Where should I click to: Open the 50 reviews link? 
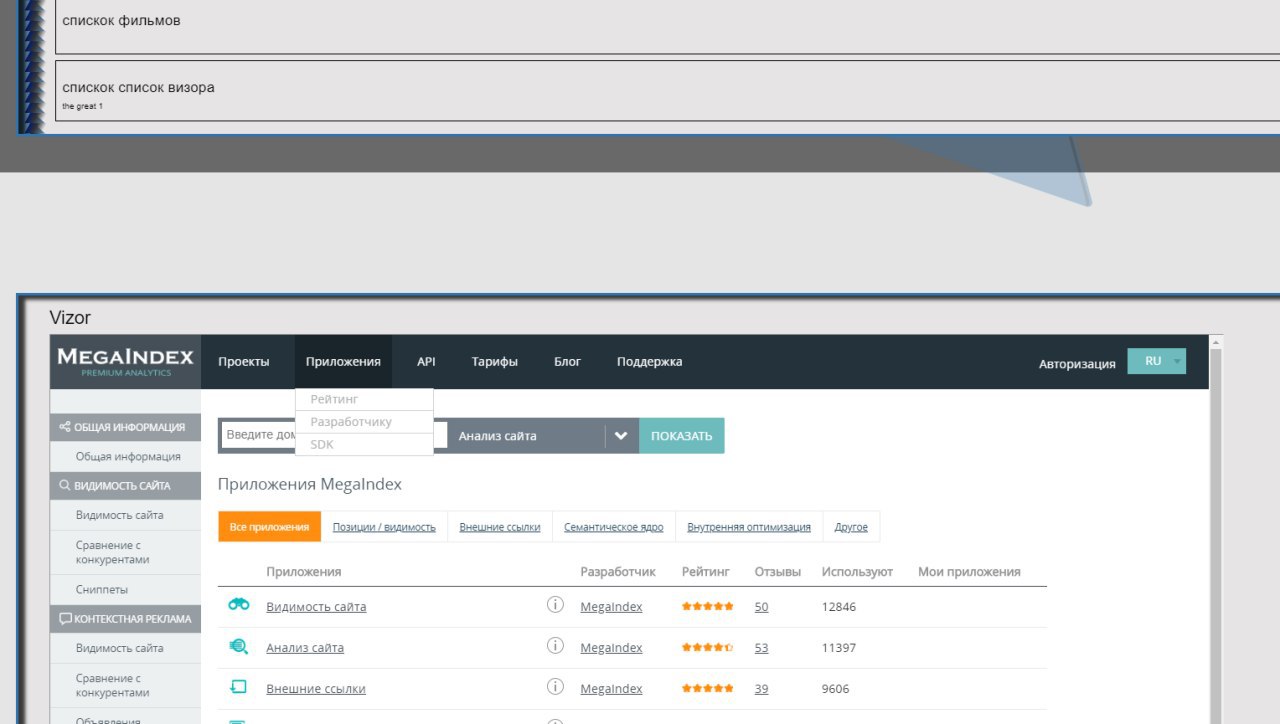762,607
